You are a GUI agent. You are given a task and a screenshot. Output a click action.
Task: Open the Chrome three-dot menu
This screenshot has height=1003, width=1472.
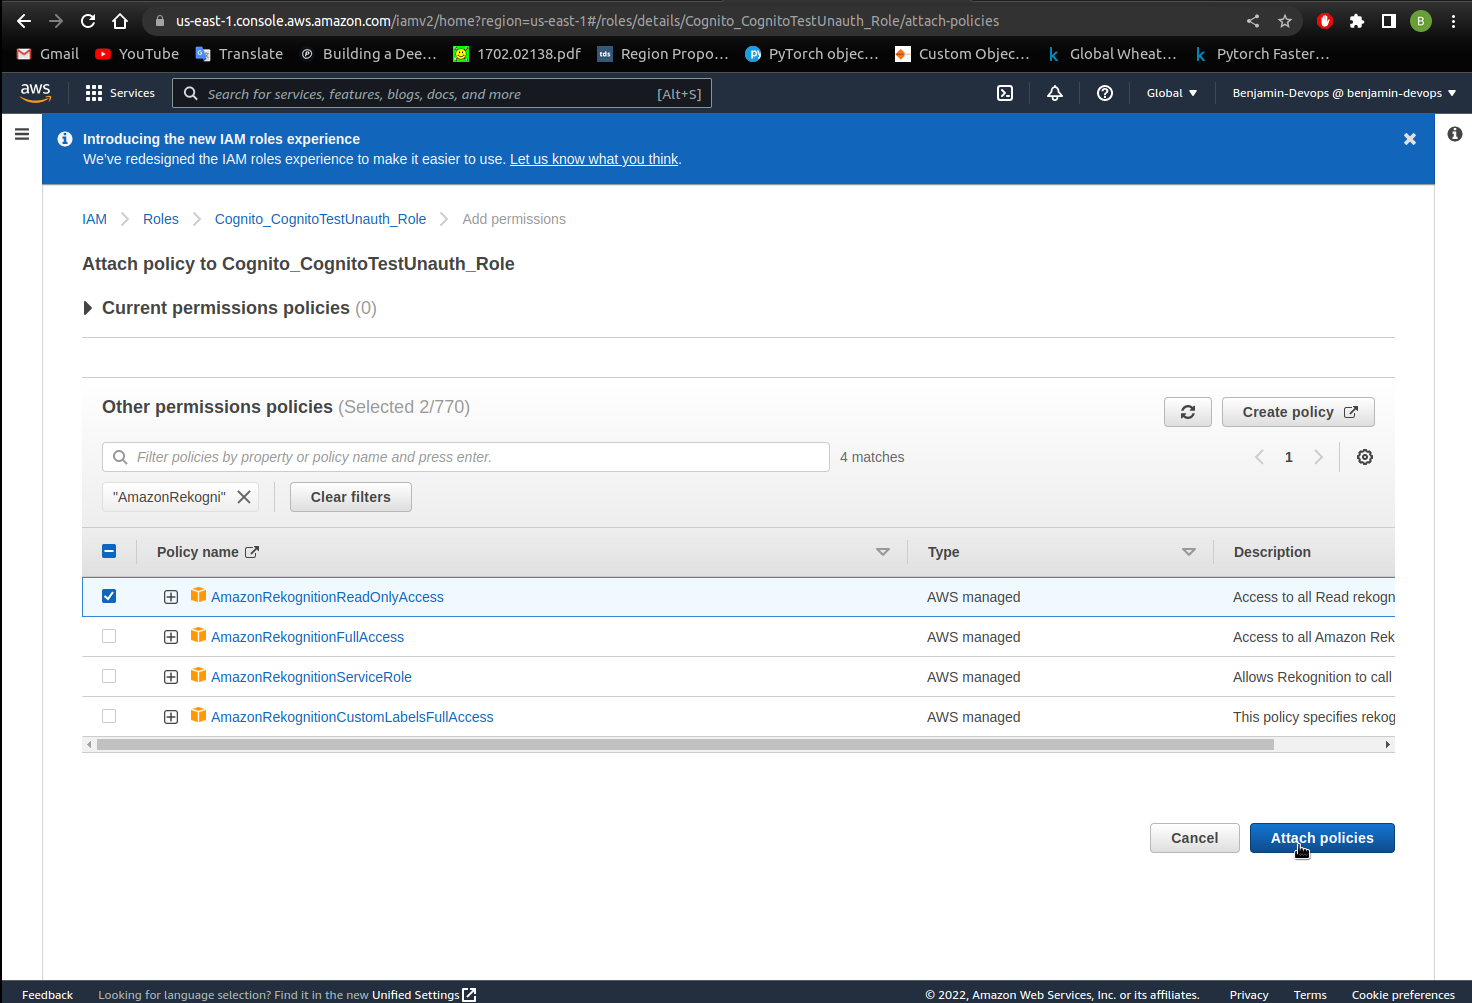point(1453,21)
